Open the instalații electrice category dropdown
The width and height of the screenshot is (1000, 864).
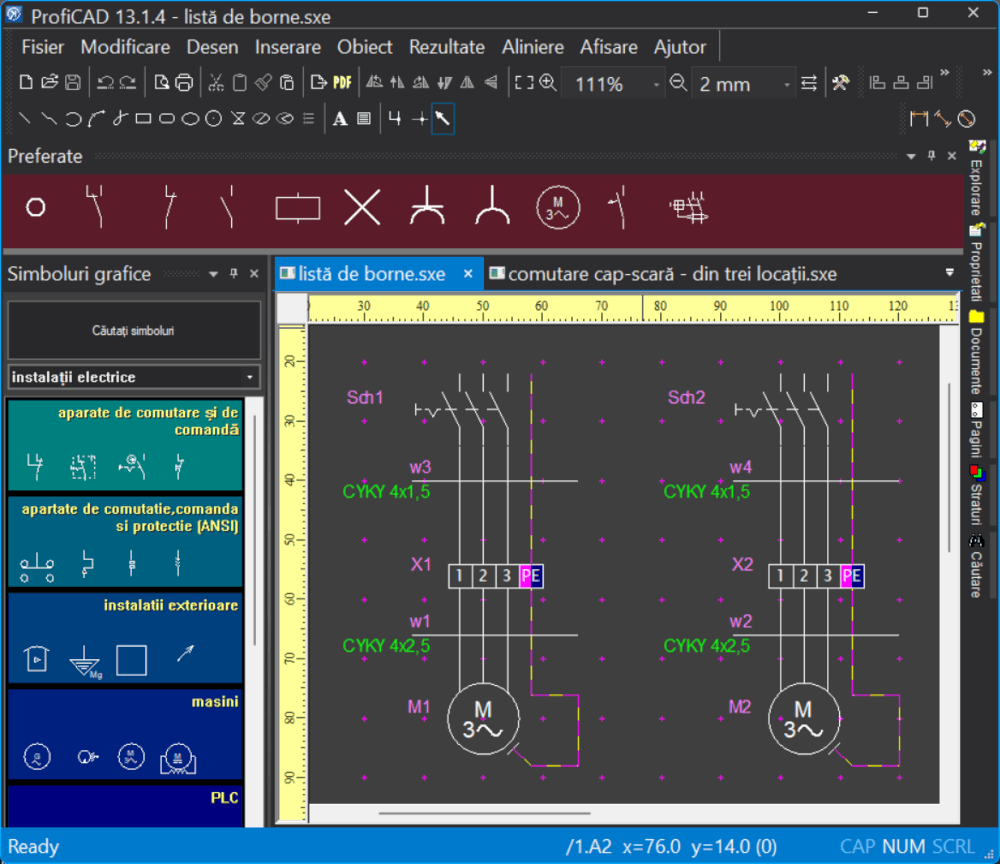coord(250,377)
